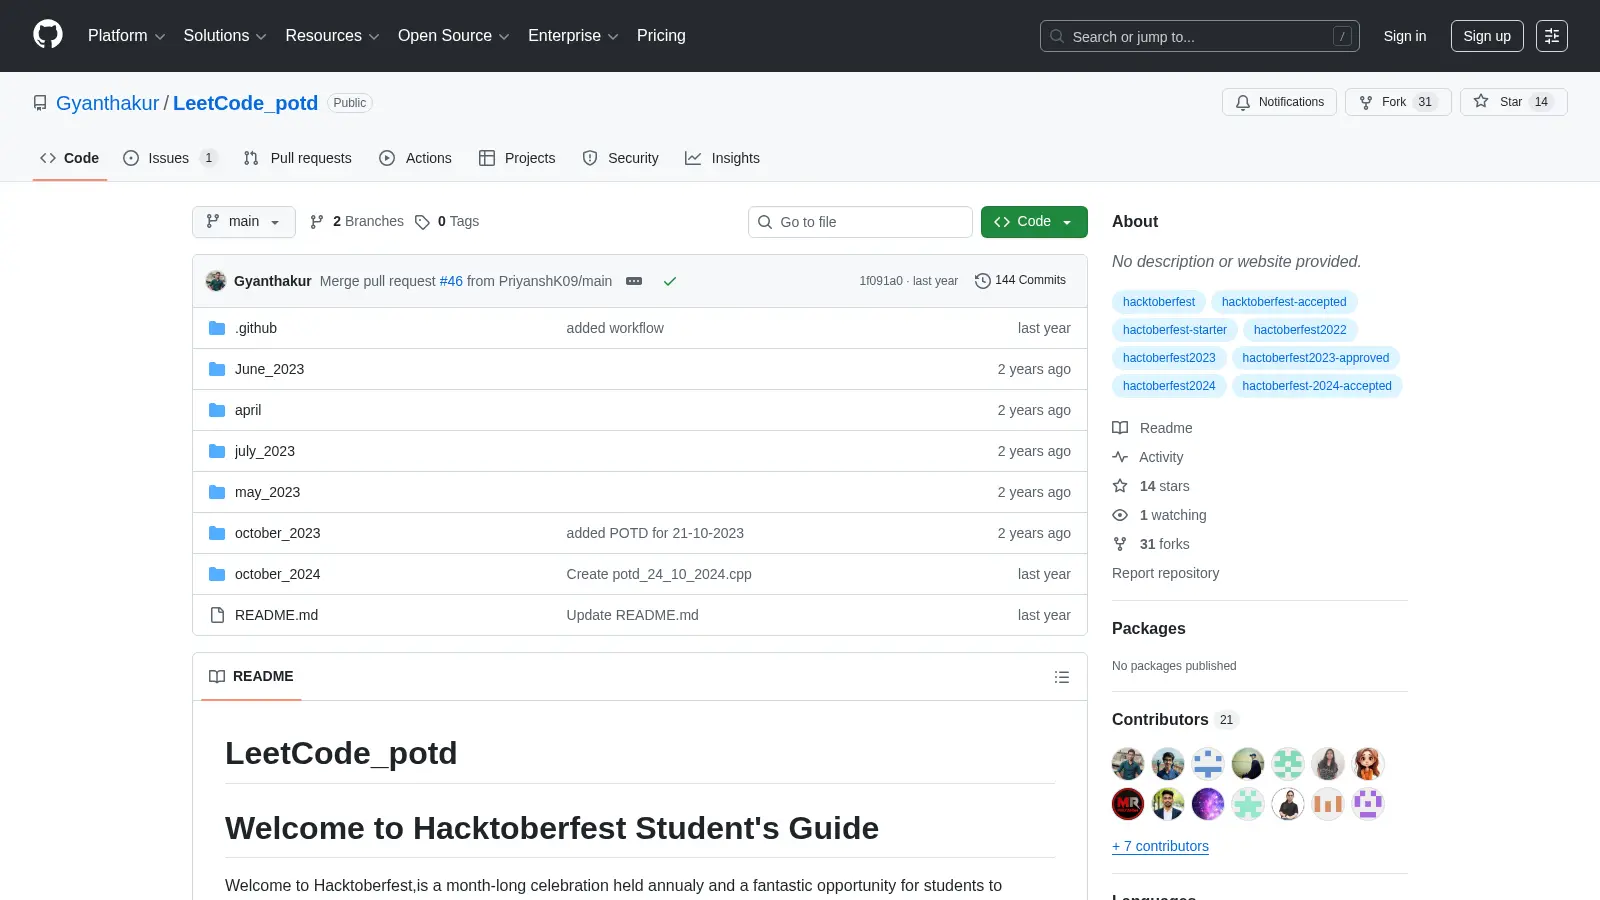
Task: Open the Security tab
Action: coord(621,158)
